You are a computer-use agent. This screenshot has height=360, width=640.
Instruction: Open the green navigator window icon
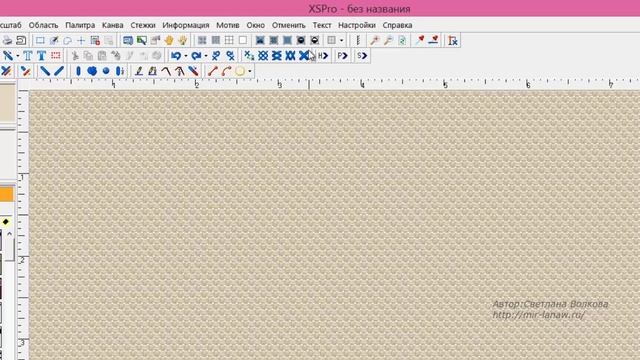pos(142,40)
